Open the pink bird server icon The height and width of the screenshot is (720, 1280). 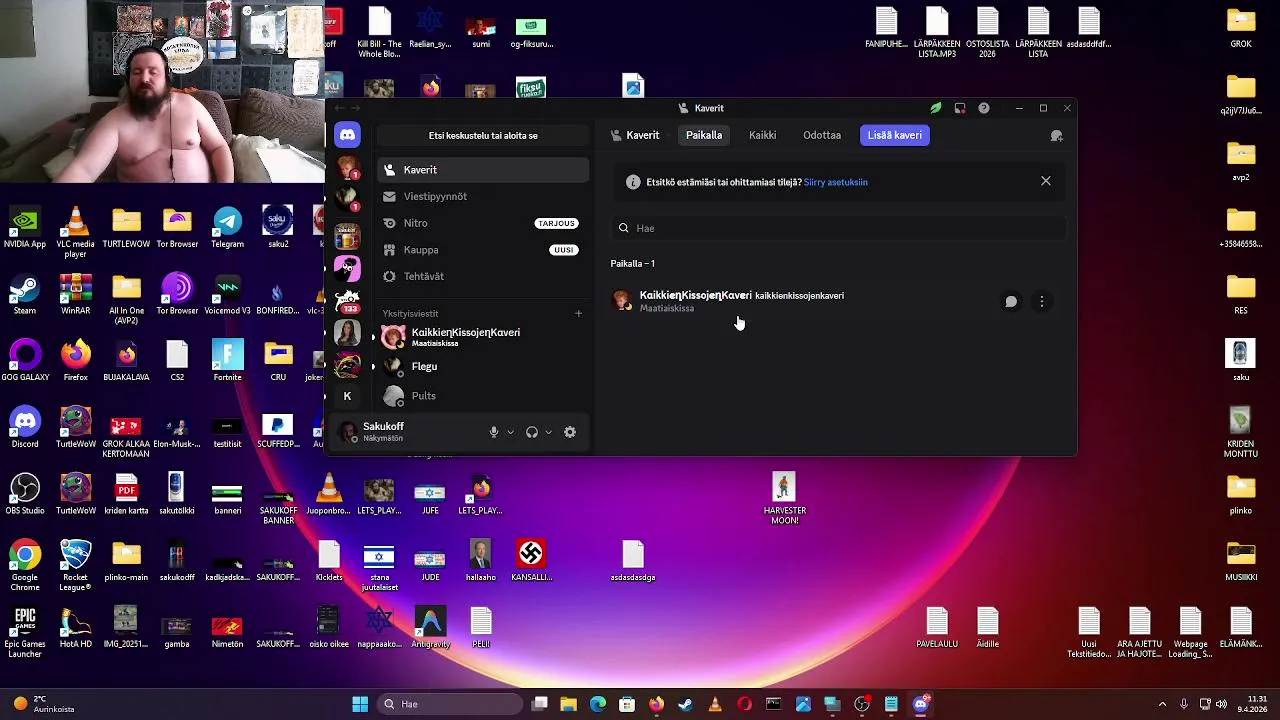(347, 267)
